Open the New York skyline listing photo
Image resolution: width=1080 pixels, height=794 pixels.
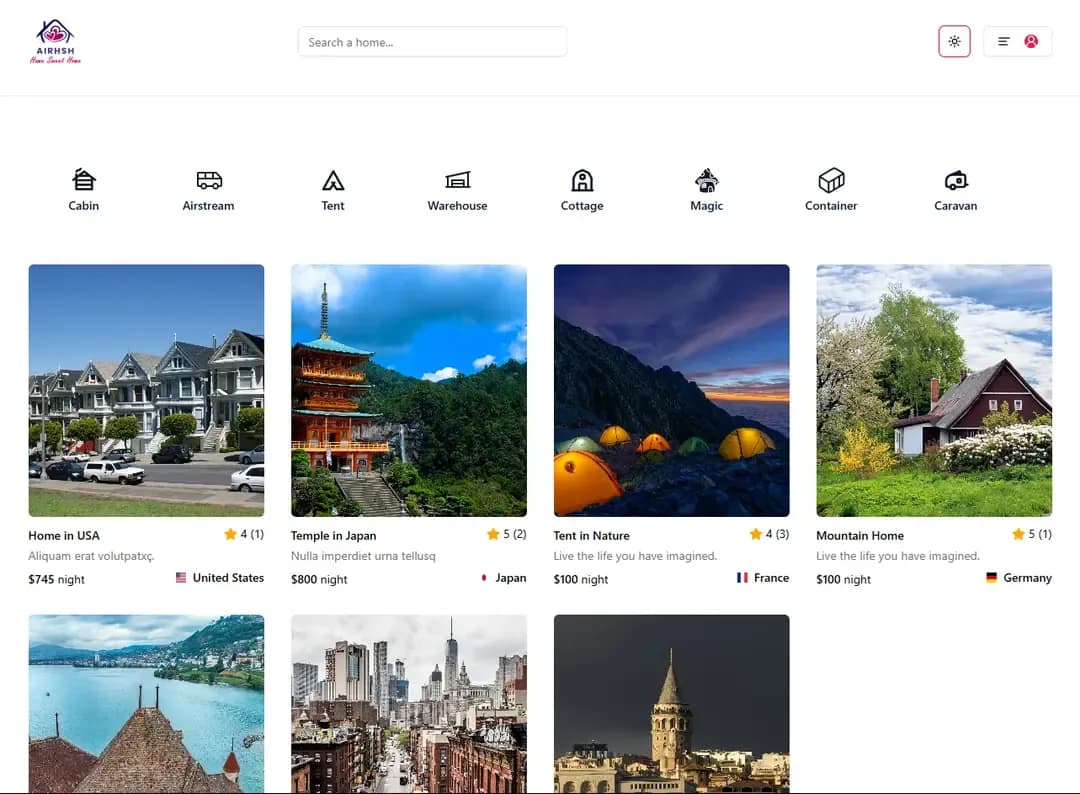[x=409, y=704]
